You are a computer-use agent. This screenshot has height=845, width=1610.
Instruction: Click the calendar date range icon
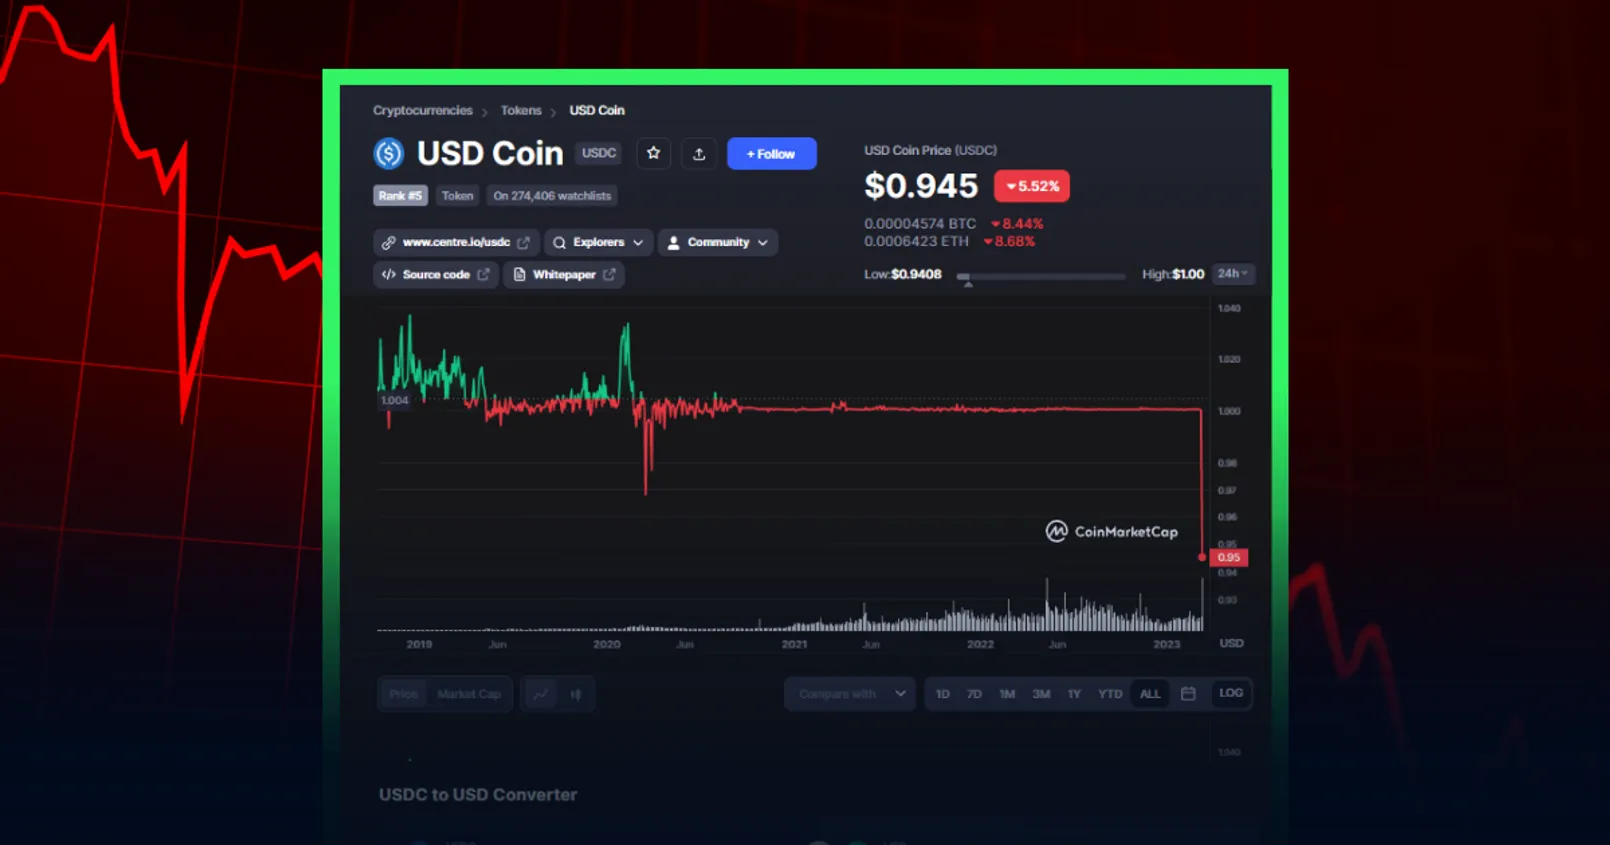tap(1188, 693)
